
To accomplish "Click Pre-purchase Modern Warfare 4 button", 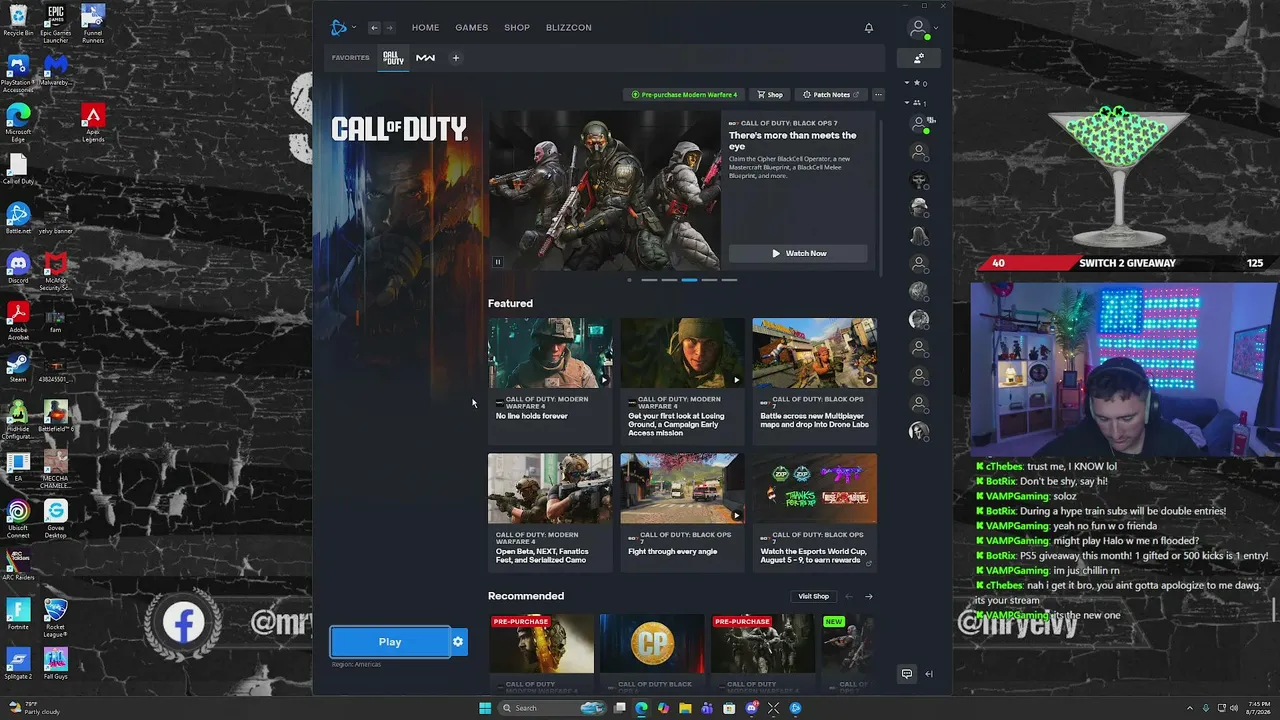I will (x=684, y=95).
